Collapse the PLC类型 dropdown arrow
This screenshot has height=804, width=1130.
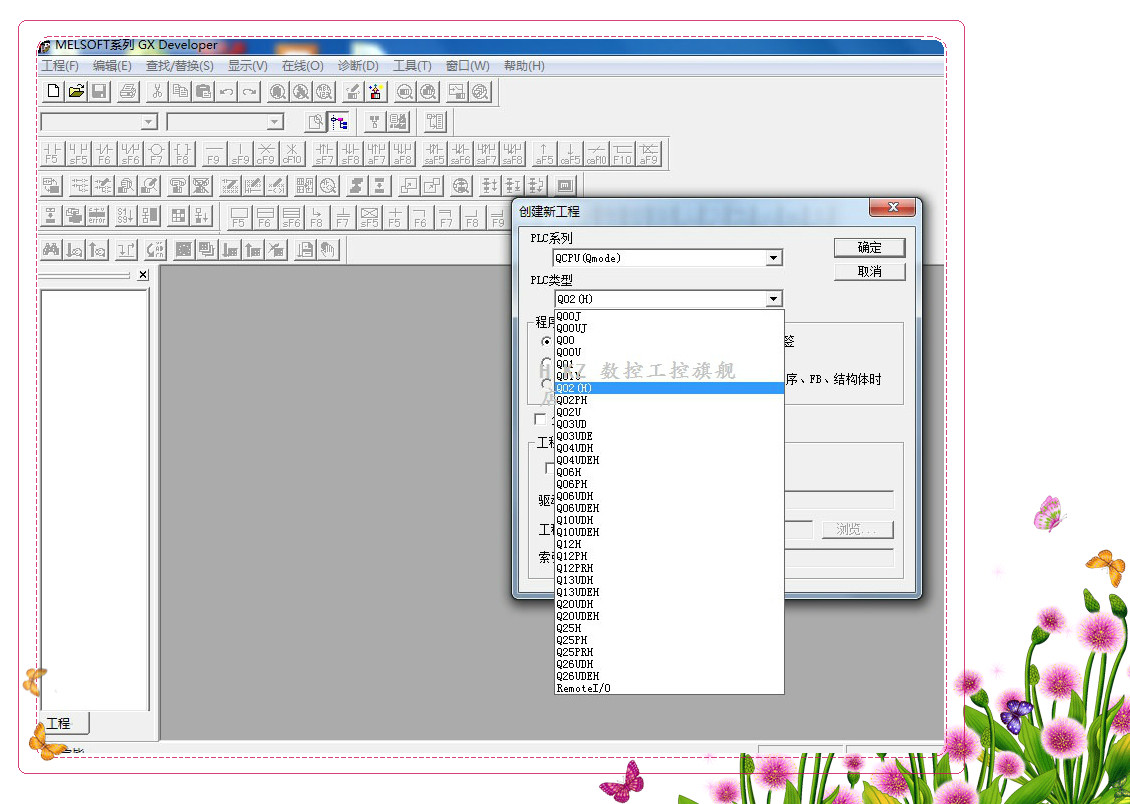click(x=773, y=298)
